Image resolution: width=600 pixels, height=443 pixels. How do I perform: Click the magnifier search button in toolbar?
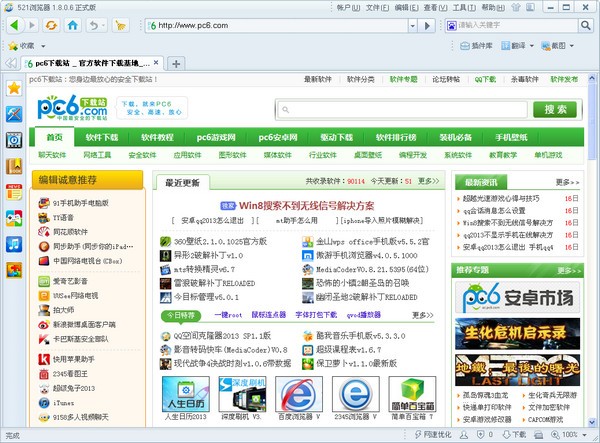[585, 25]
